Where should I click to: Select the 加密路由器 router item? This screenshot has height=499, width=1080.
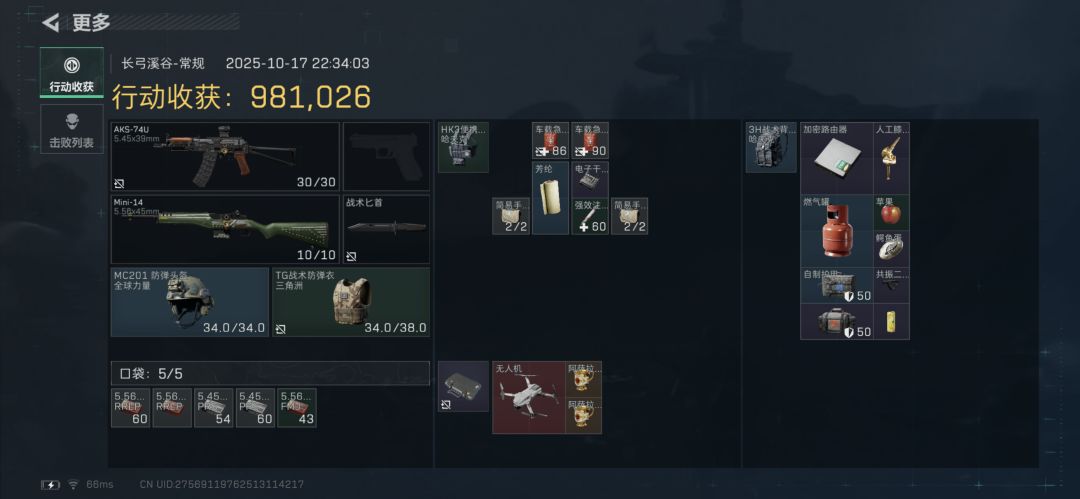[837, 159]
